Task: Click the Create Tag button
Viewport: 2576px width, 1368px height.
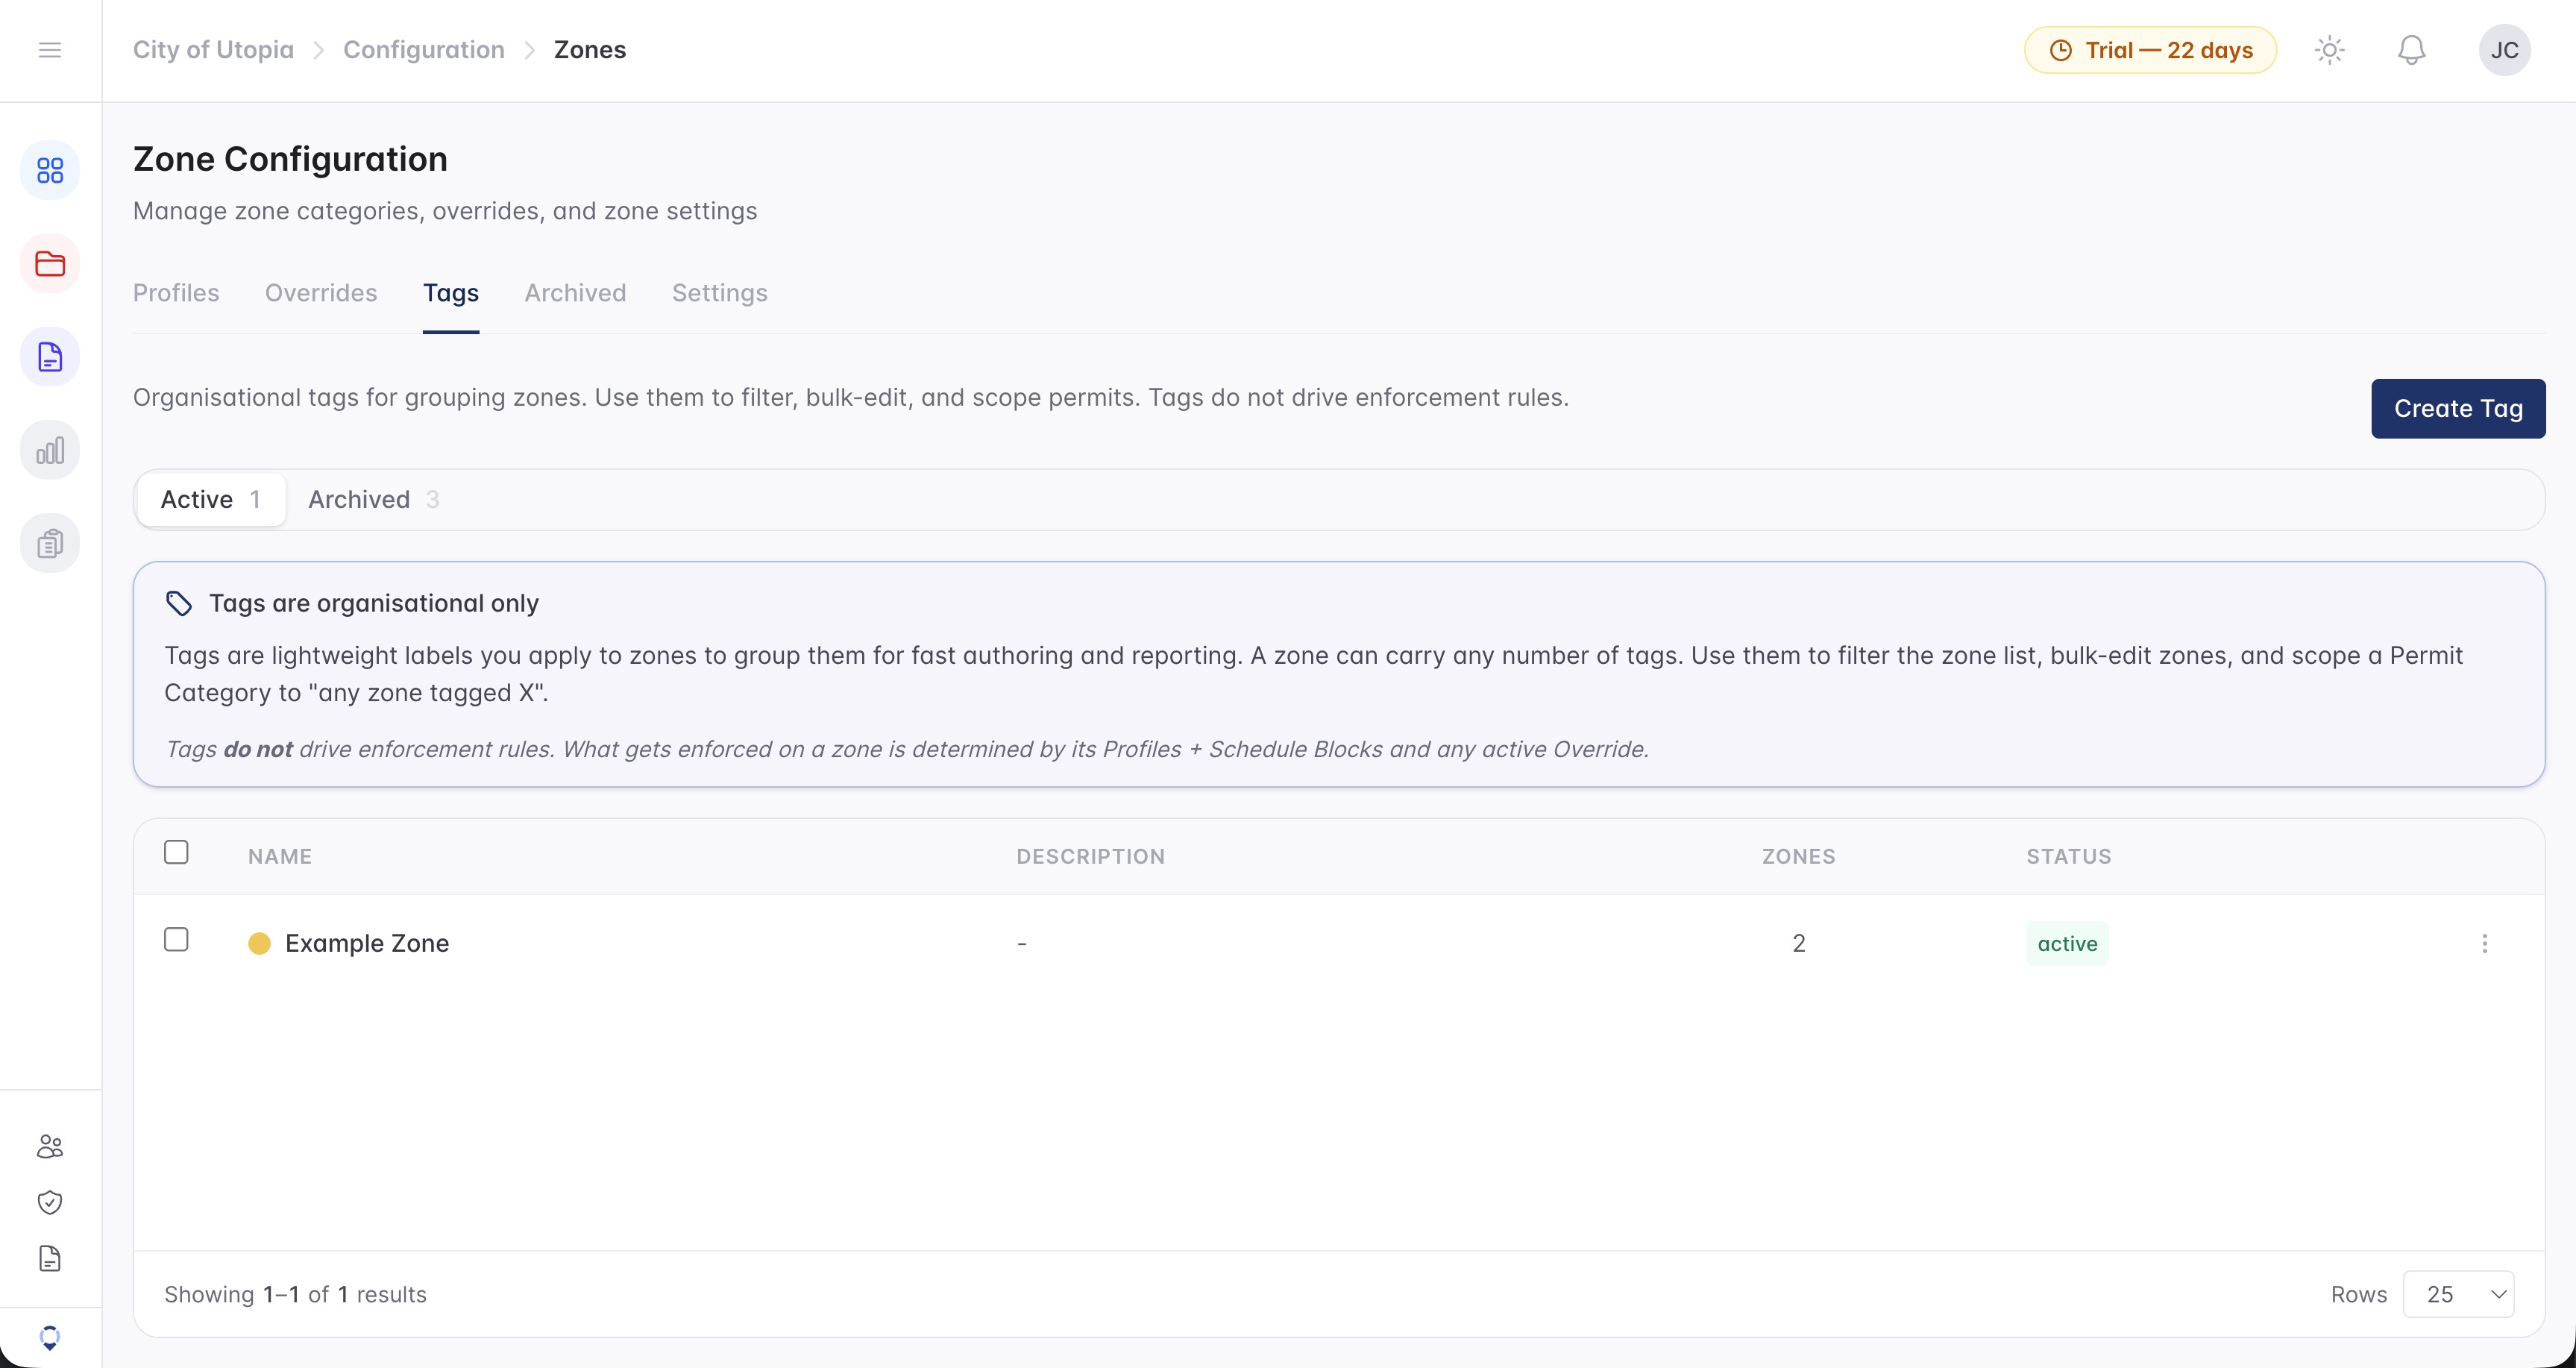Action: pyautogui.click(x=2459, y=408)
